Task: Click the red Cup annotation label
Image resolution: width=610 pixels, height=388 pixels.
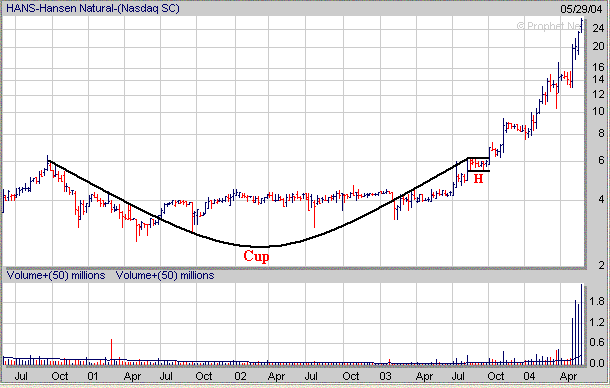Action: (x=256, y=256)
